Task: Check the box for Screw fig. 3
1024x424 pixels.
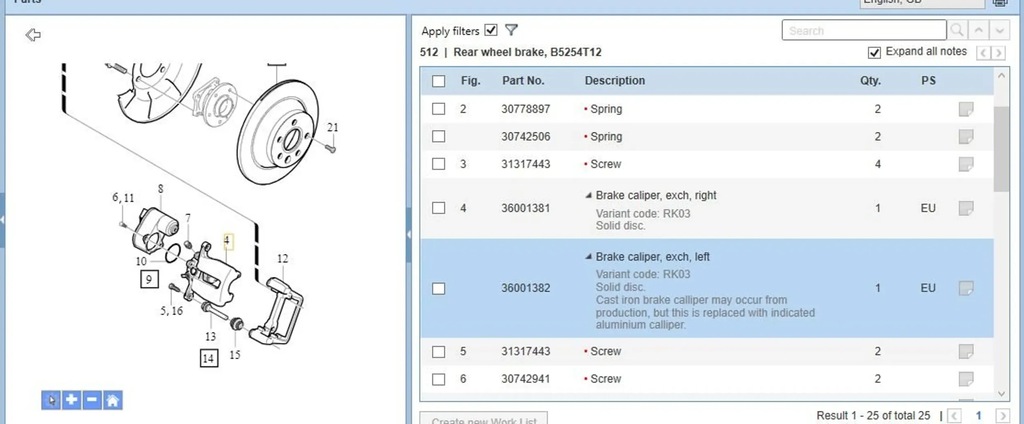Action: click(439, 164)
